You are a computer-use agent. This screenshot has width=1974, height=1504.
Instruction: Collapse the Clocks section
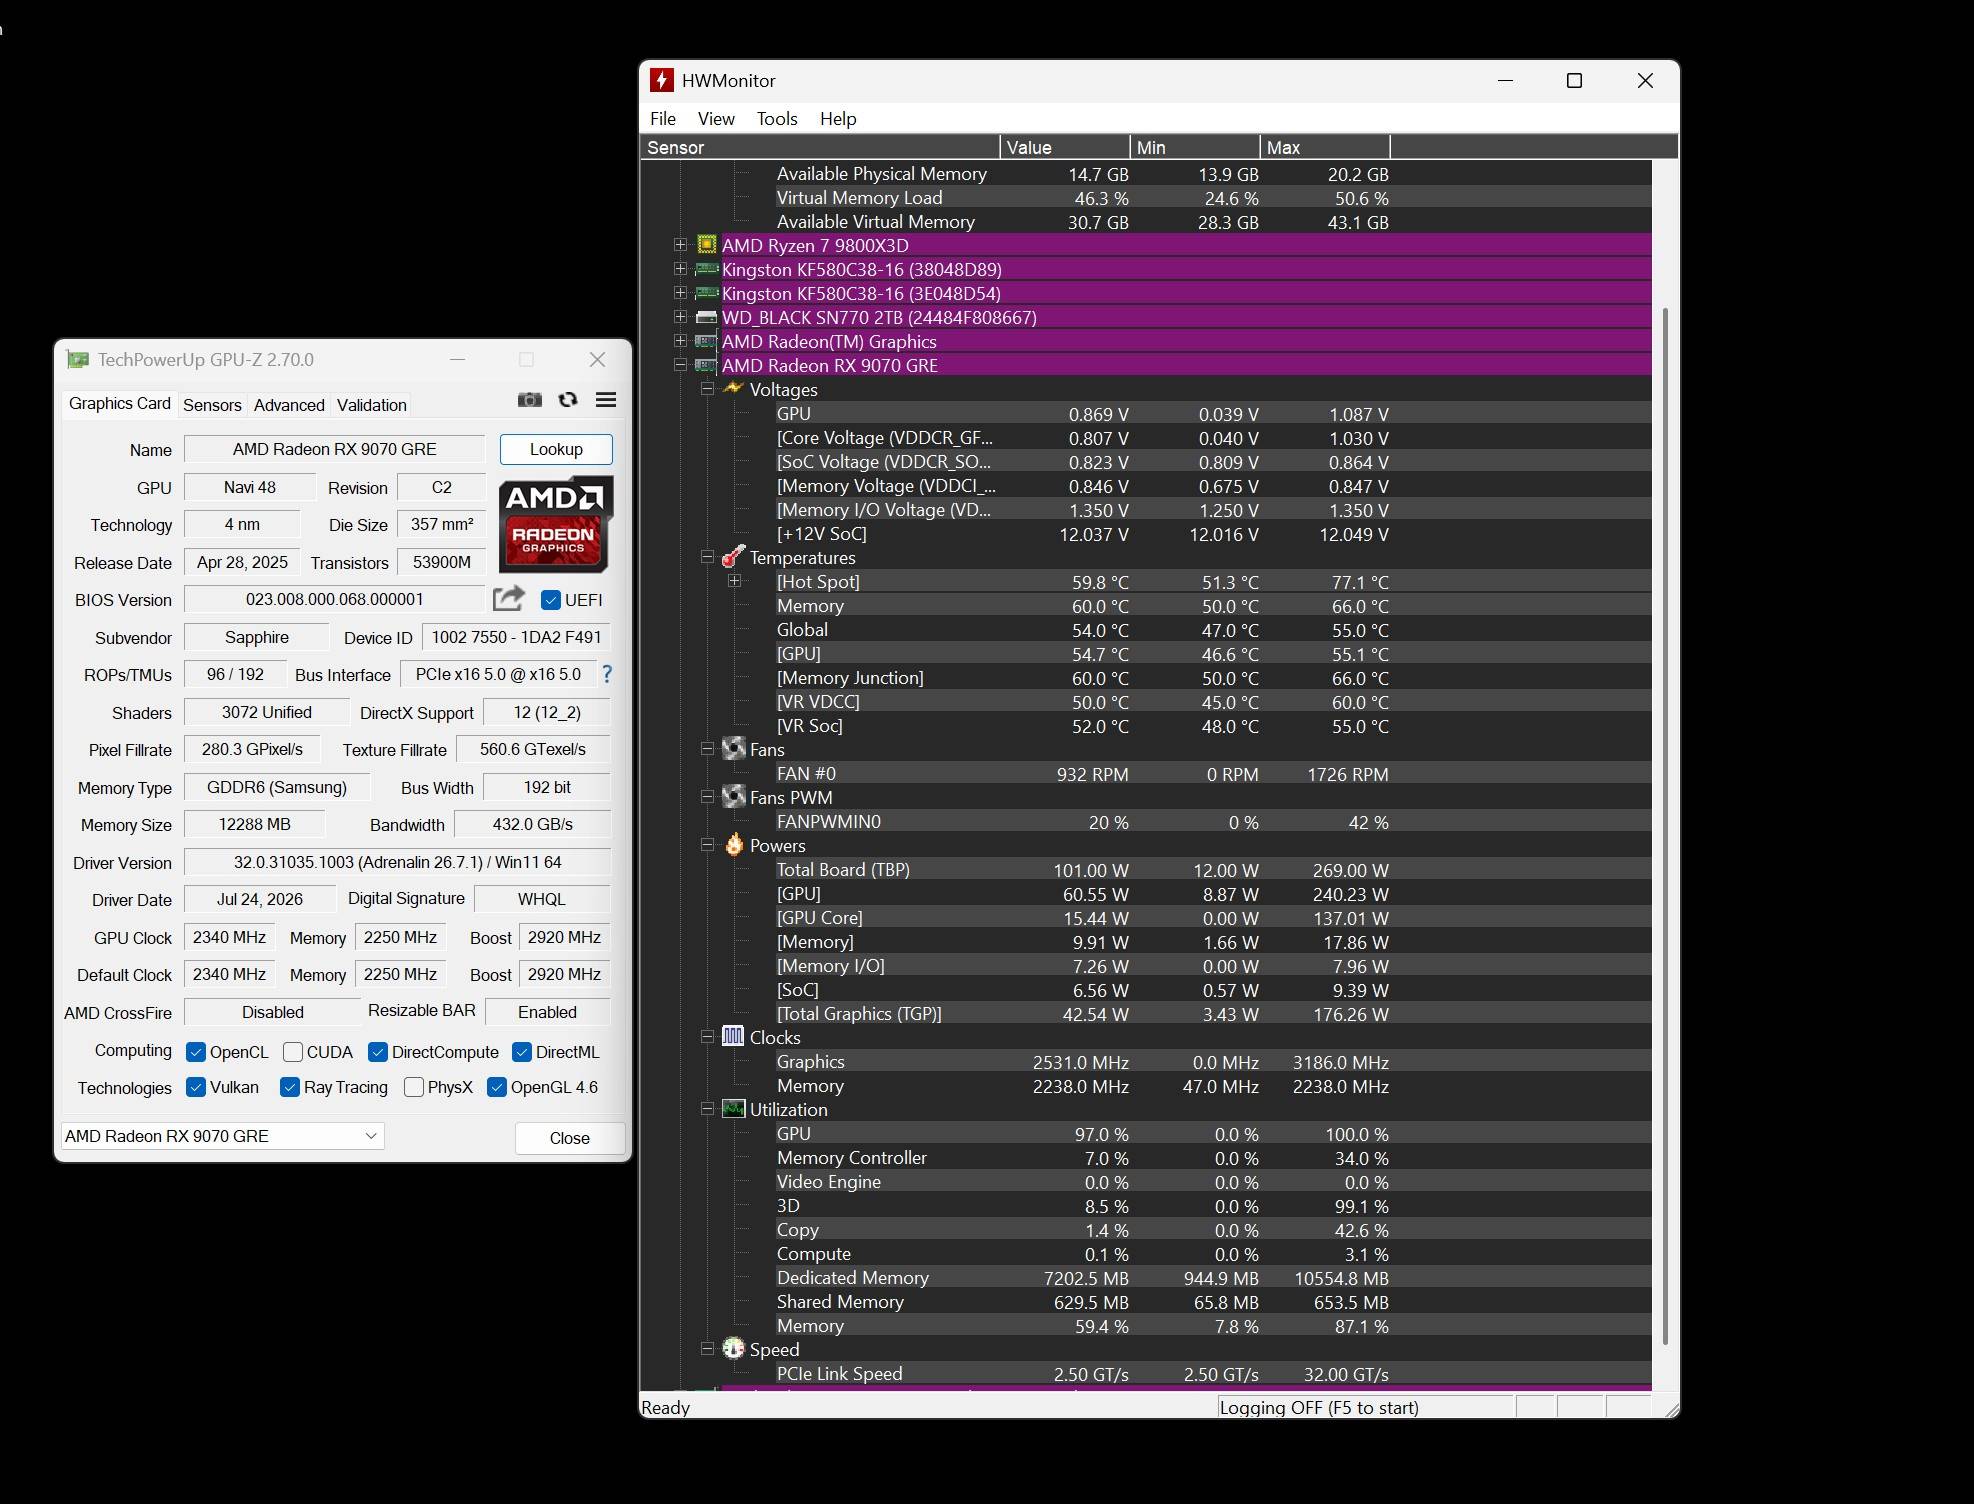(708, 1037)
